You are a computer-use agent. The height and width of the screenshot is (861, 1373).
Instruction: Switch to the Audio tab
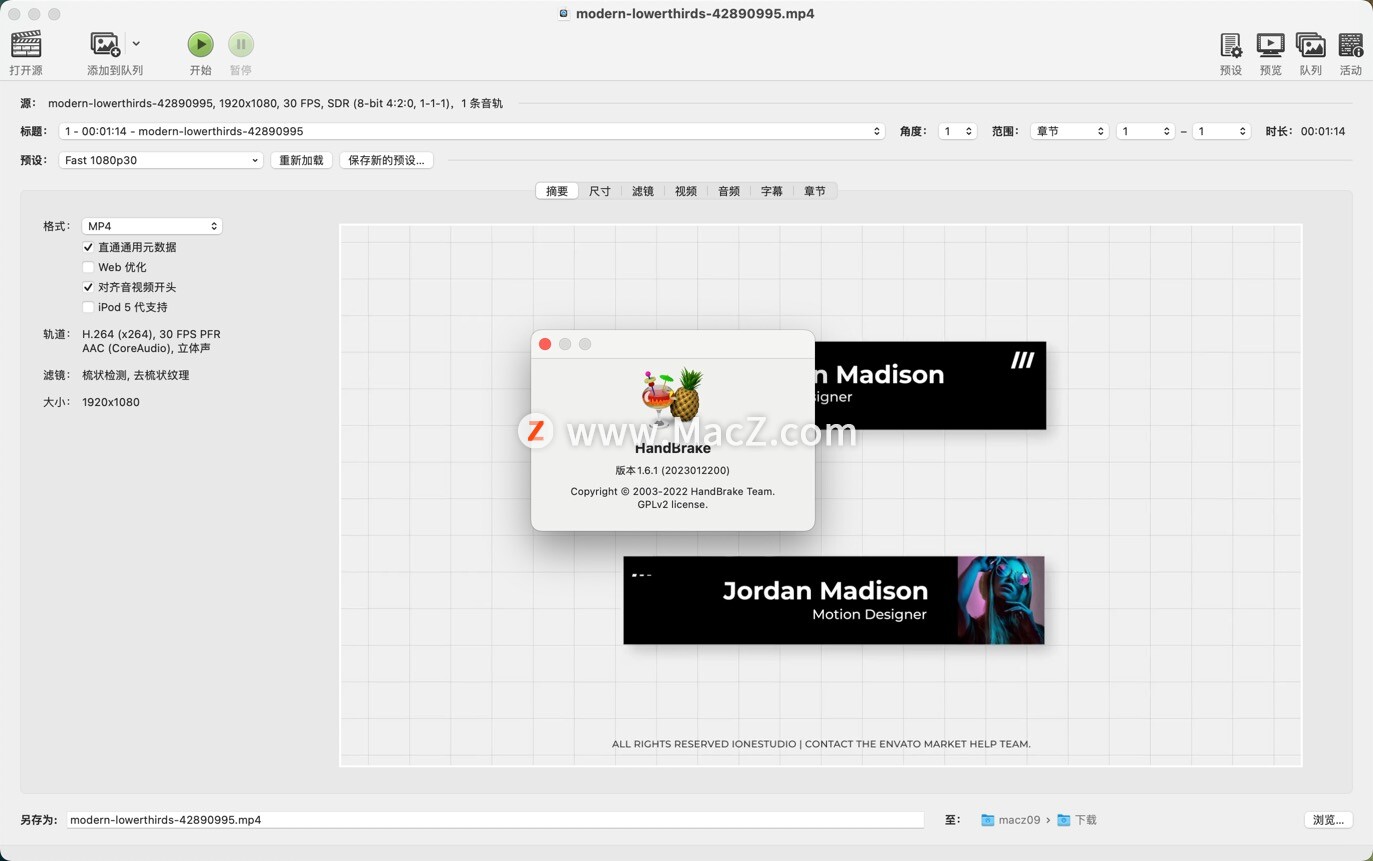[x=729, y=191]
